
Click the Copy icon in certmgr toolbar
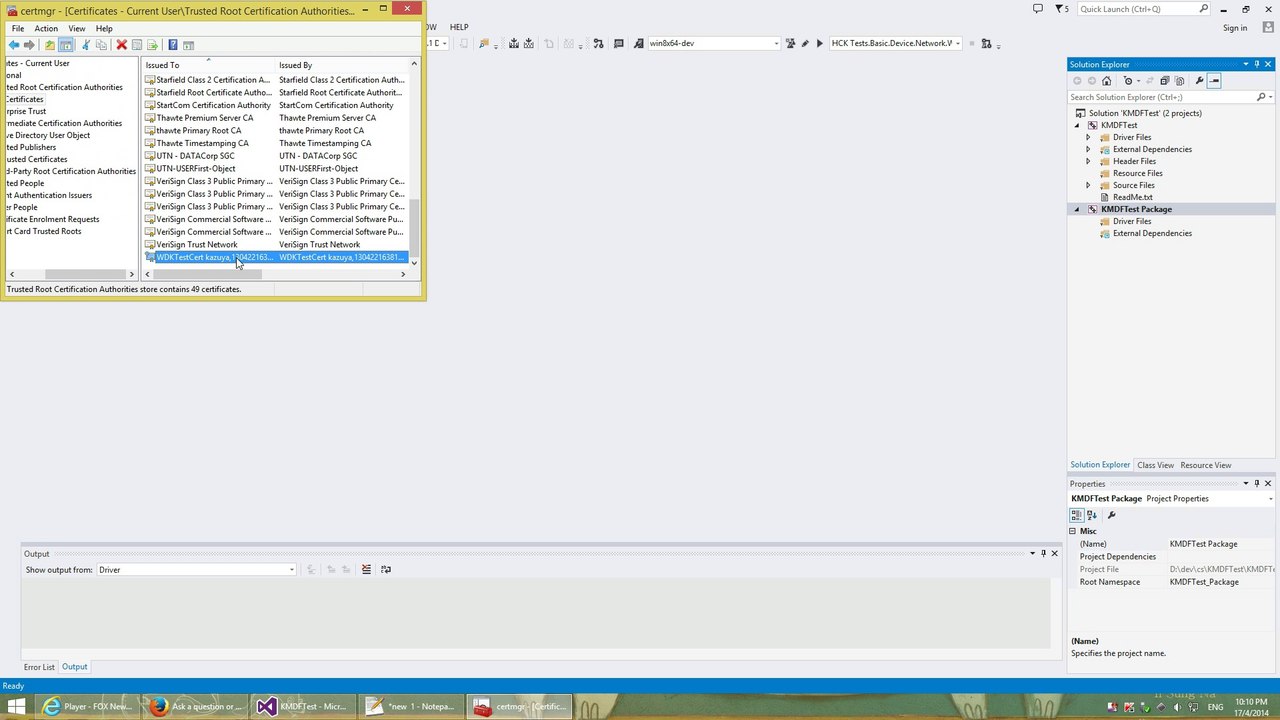tap(101, 45)
